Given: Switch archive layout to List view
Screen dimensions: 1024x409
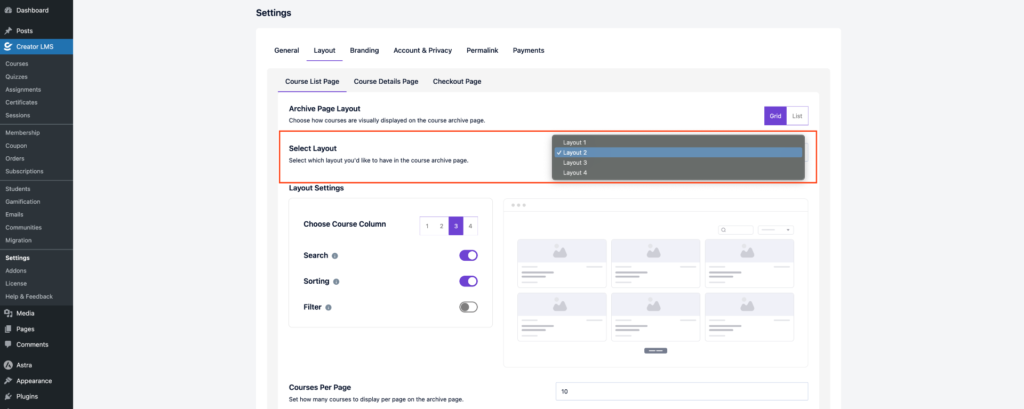Looking at the screenshot, I should (x=797, y=116).
